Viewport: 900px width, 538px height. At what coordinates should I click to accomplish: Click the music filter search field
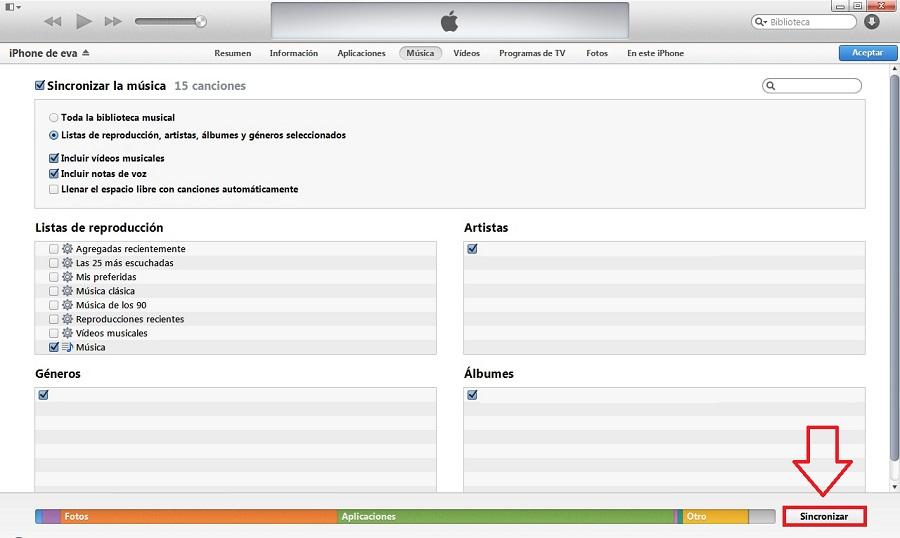tap(817, 86)
